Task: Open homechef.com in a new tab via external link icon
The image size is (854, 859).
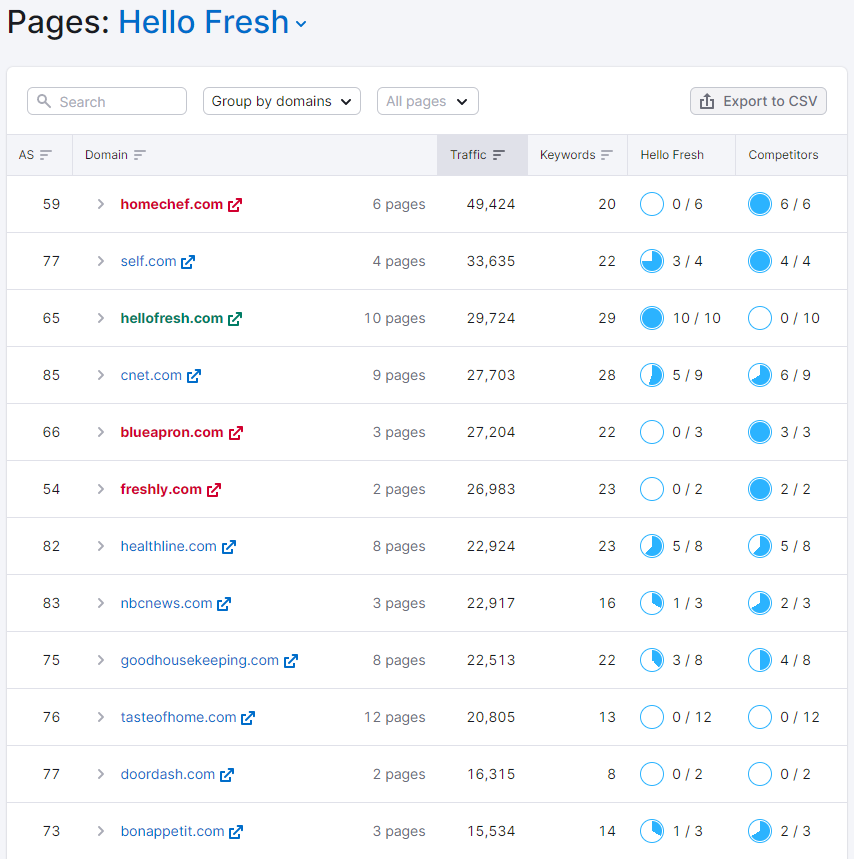Action: point(236,203)
